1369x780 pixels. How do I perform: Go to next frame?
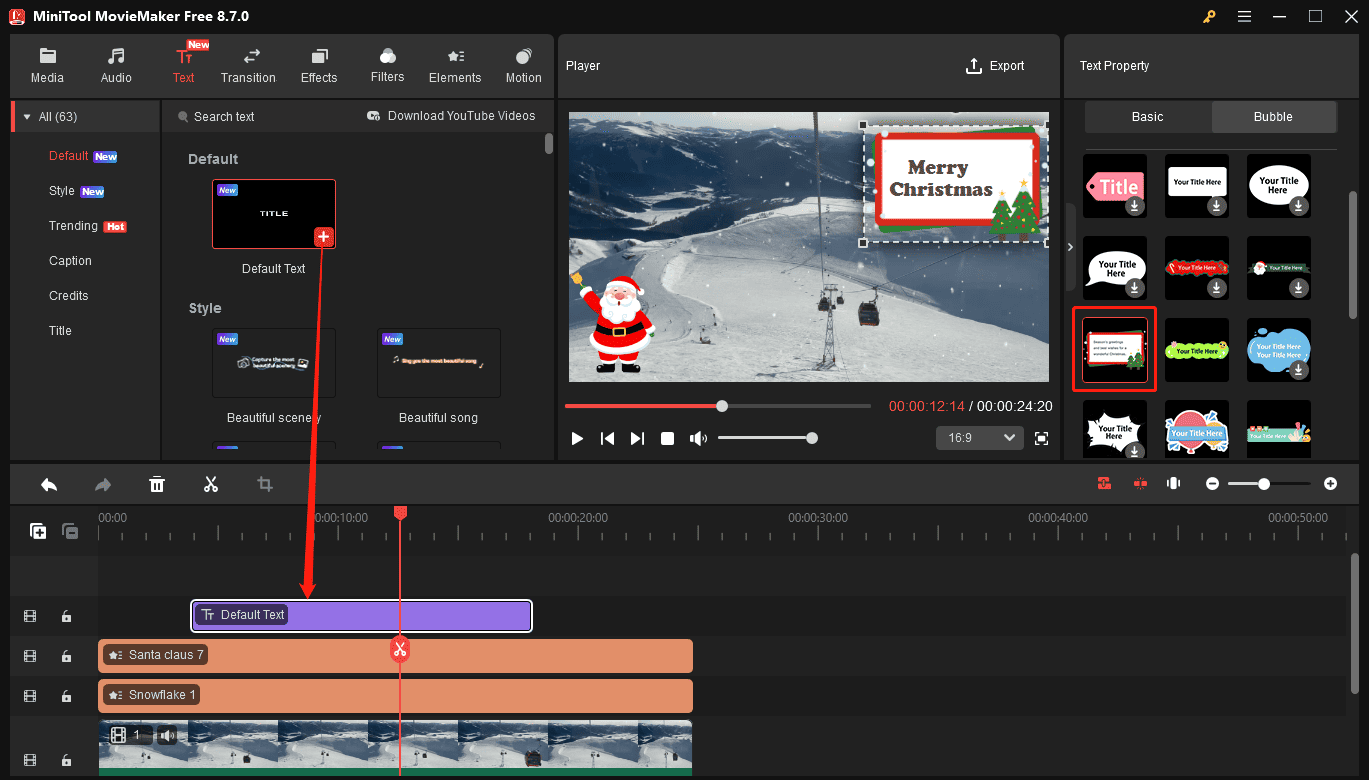point(637,438)
